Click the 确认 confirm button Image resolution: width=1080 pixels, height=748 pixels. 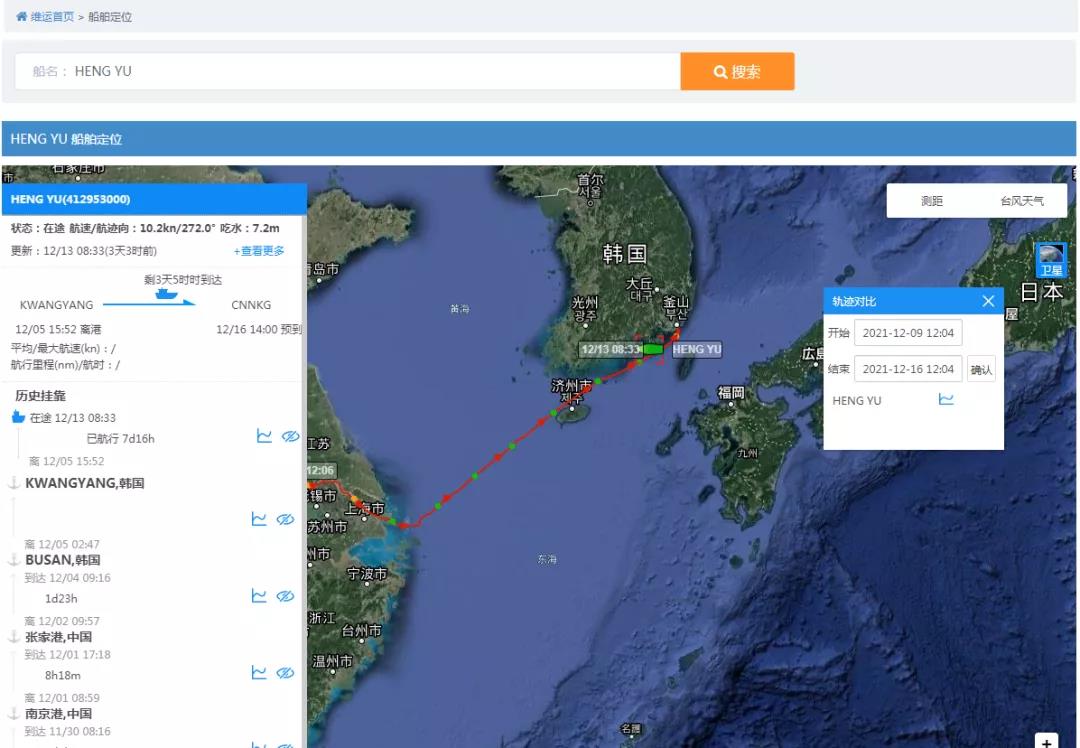[x=981, y=370]
